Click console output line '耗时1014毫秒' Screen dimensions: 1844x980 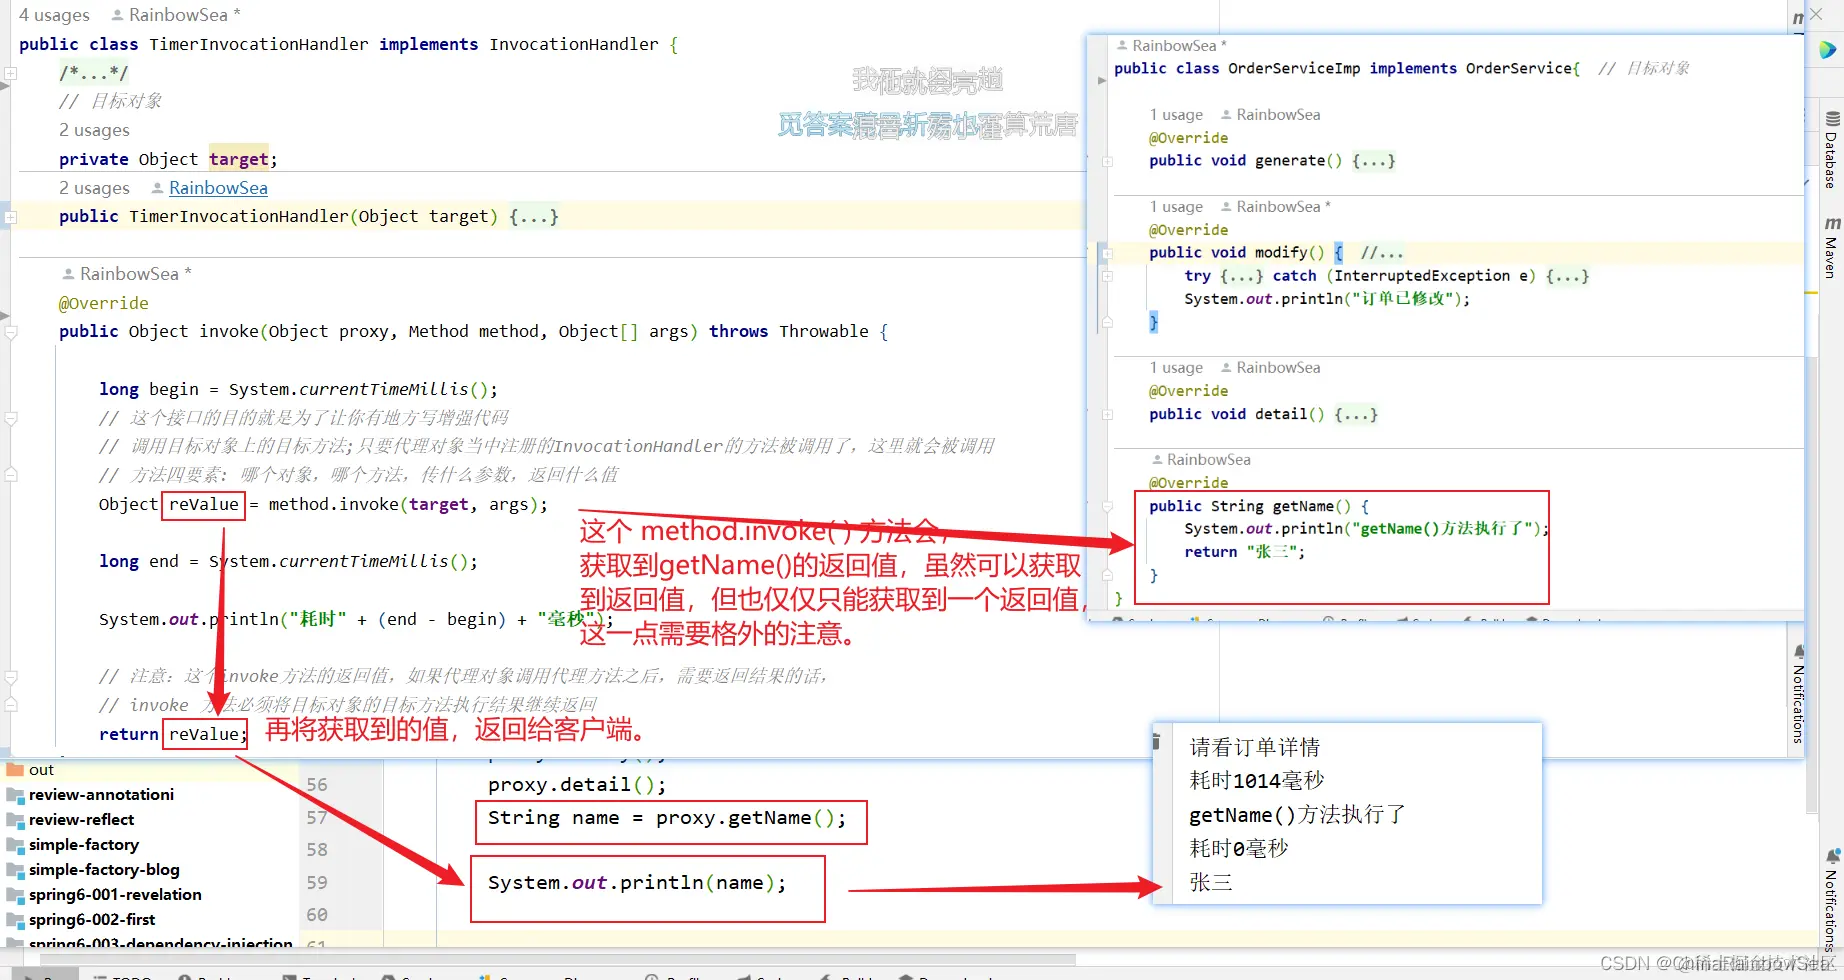[x=1257, y=781]
